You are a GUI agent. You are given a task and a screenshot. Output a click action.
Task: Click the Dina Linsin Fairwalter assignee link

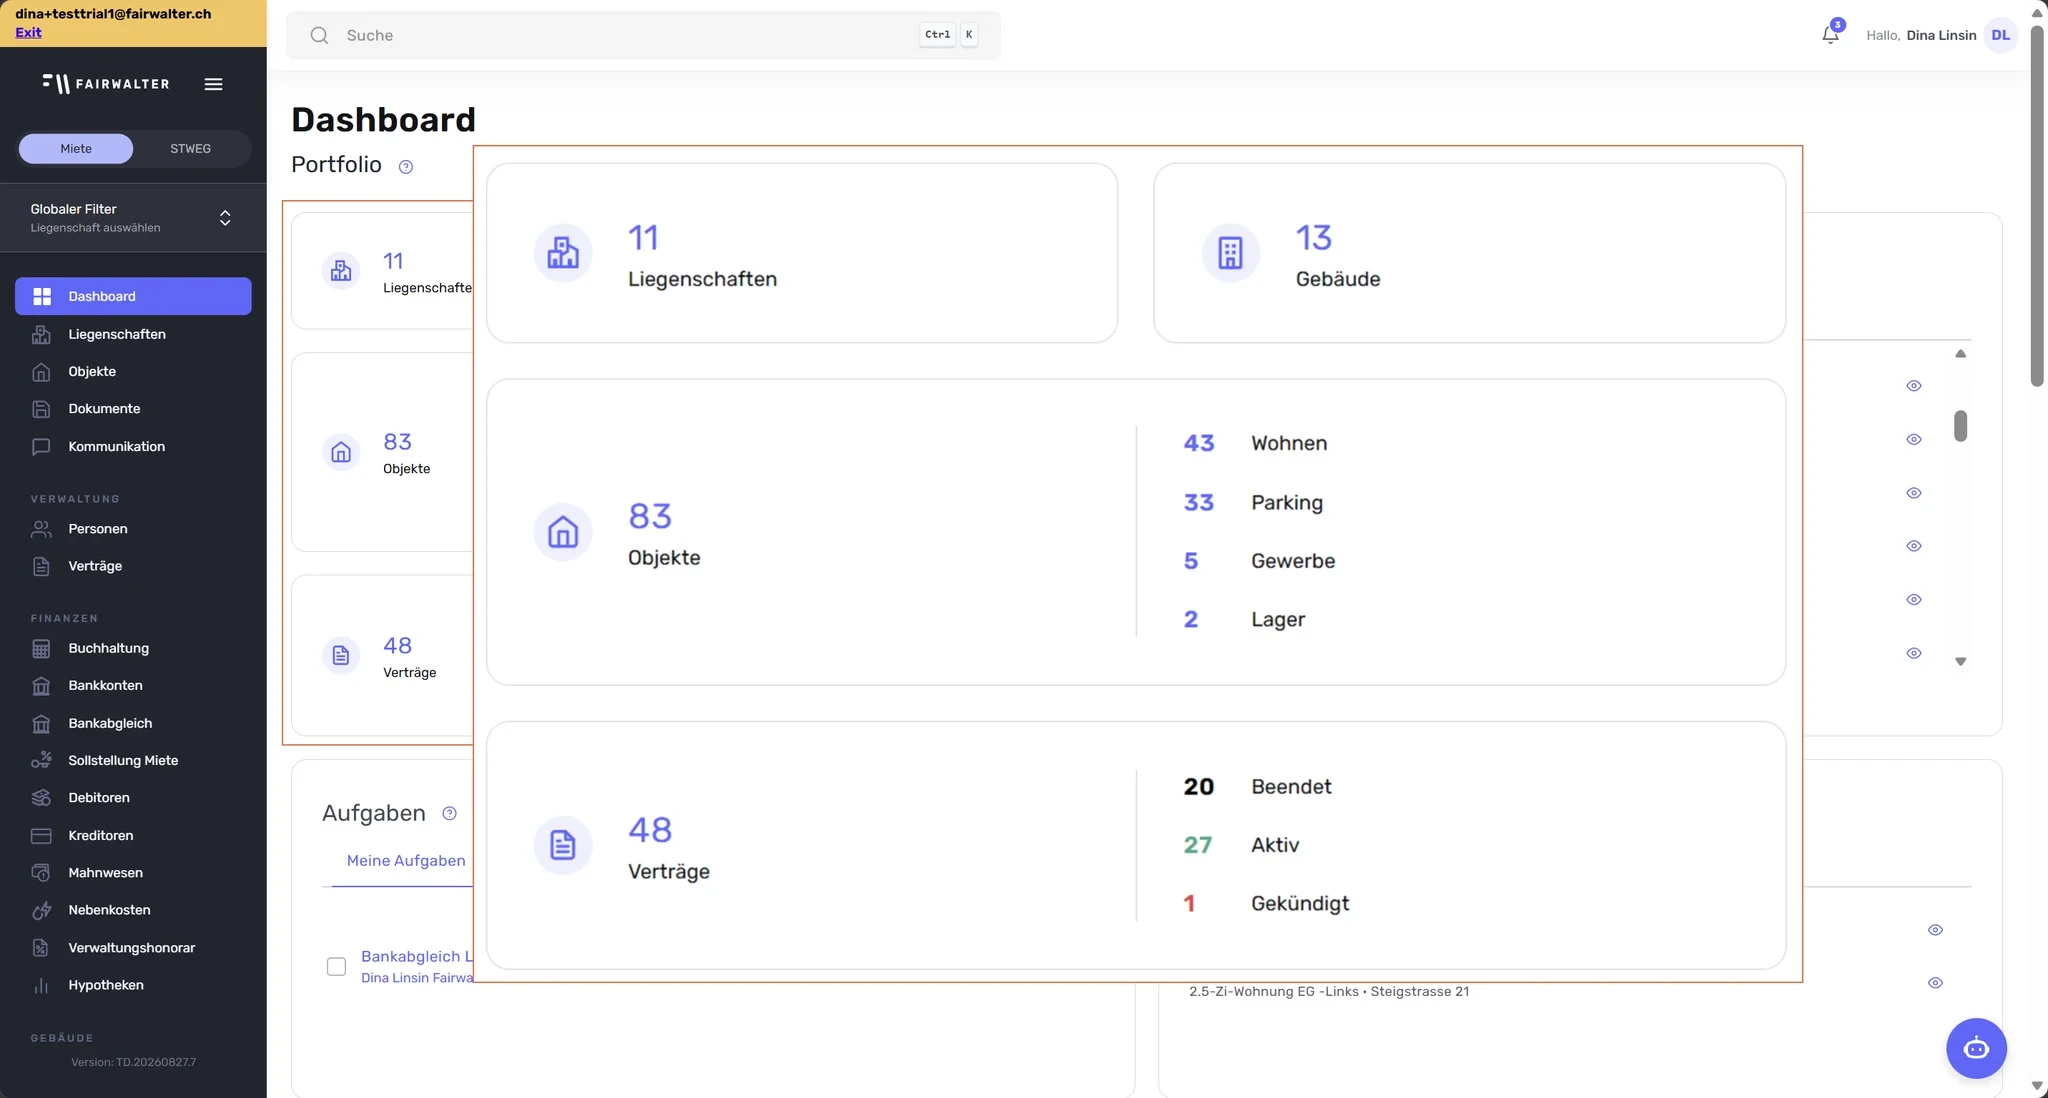pyautogui.click(x=416, y=978)
